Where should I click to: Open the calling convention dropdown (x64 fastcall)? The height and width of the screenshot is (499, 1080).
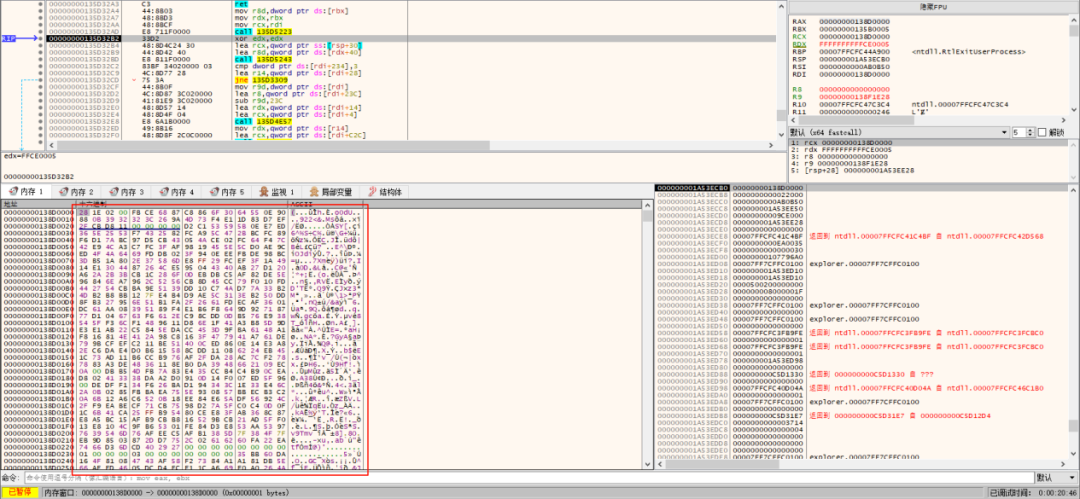tap(897, 132)
